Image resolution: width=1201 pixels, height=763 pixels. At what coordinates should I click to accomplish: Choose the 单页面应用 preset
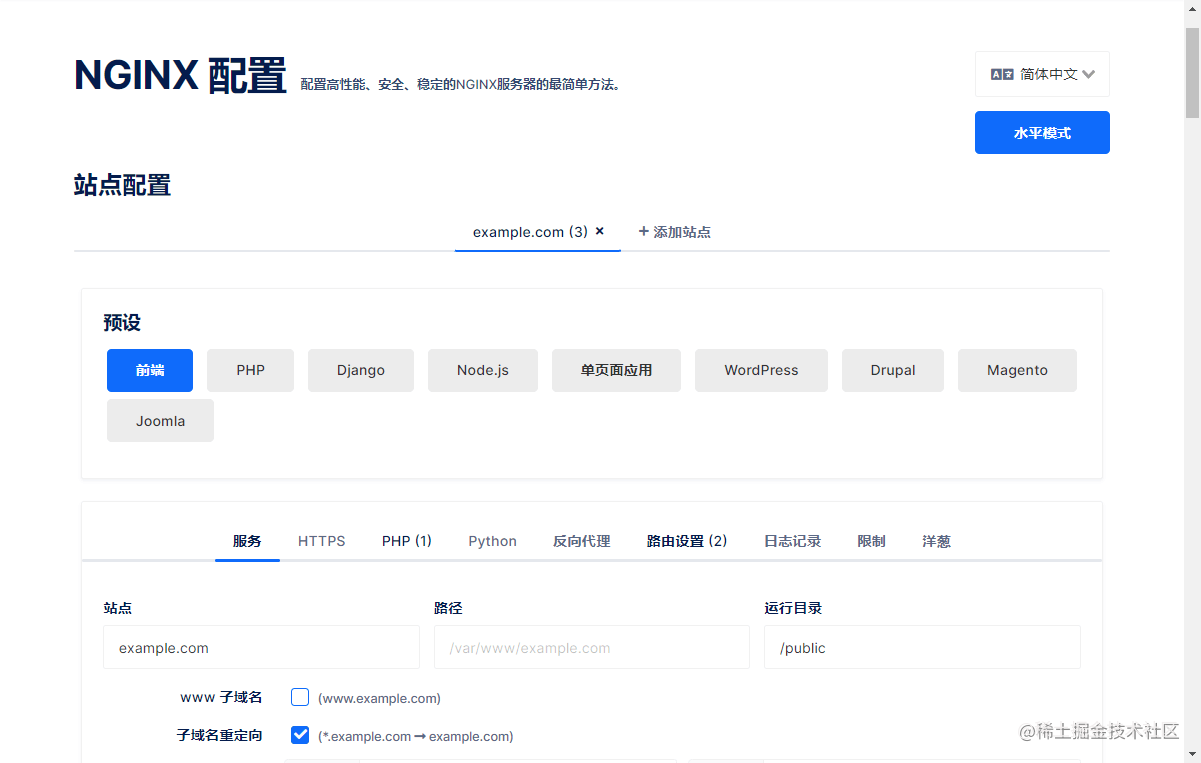[616, 370]
